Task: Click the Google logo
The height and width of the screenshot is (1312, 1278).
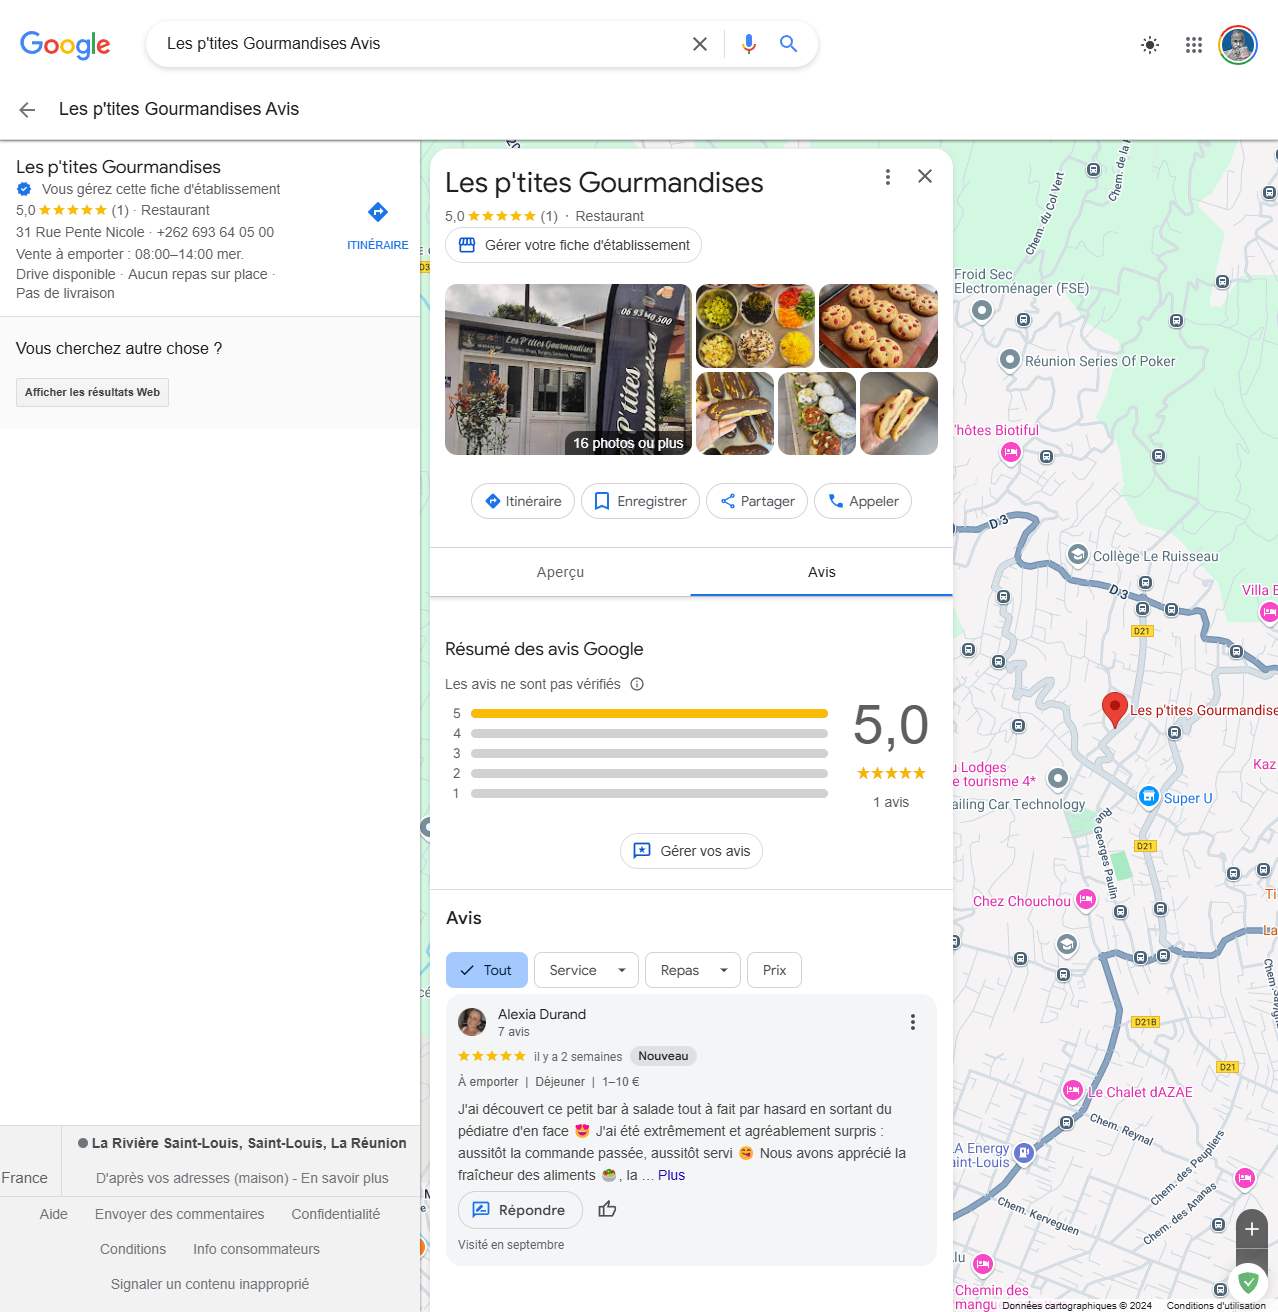Action: tap(65, 45)
